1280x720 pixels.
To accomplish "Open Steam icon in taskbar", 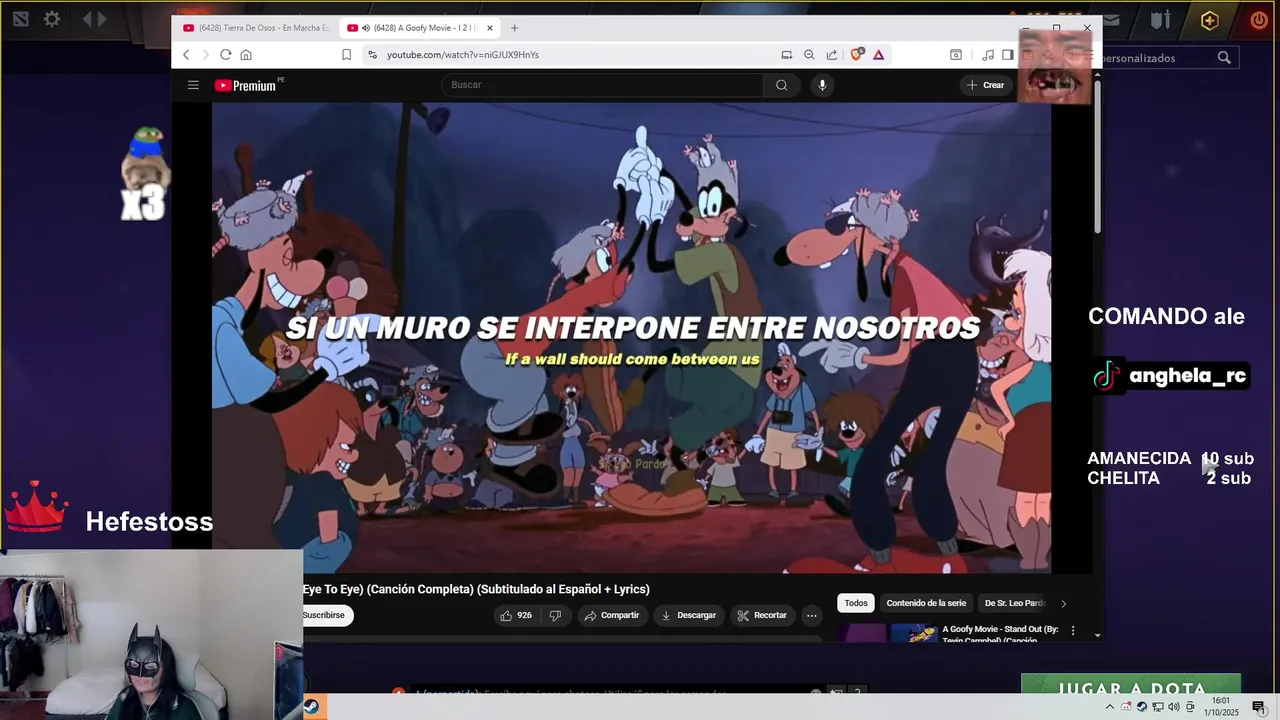I will tap(312, 707).
